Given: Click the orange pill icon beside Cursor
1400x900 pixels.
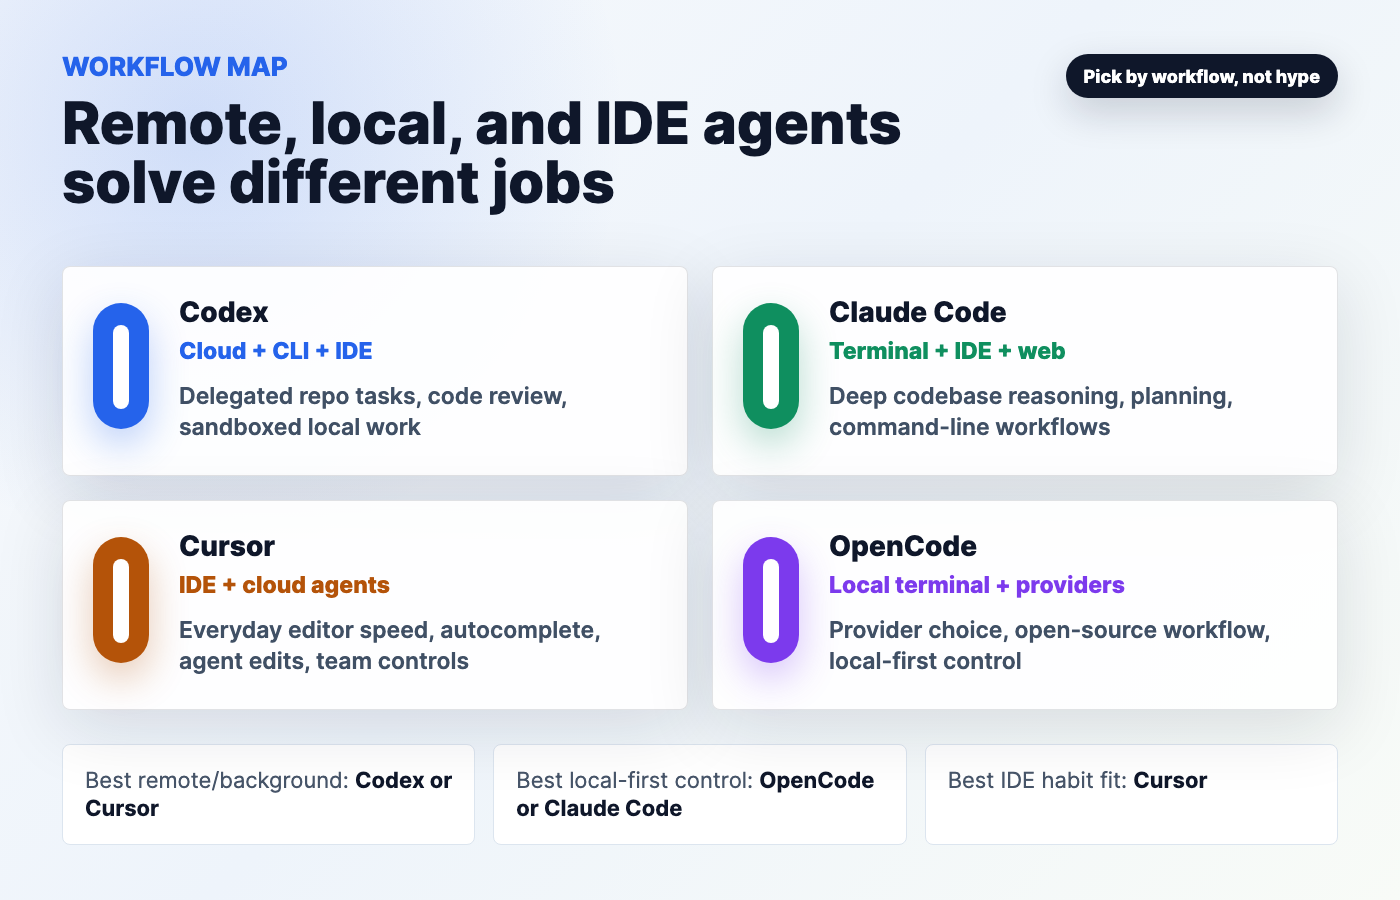Looking at the screenshot, I should (121, 600).
